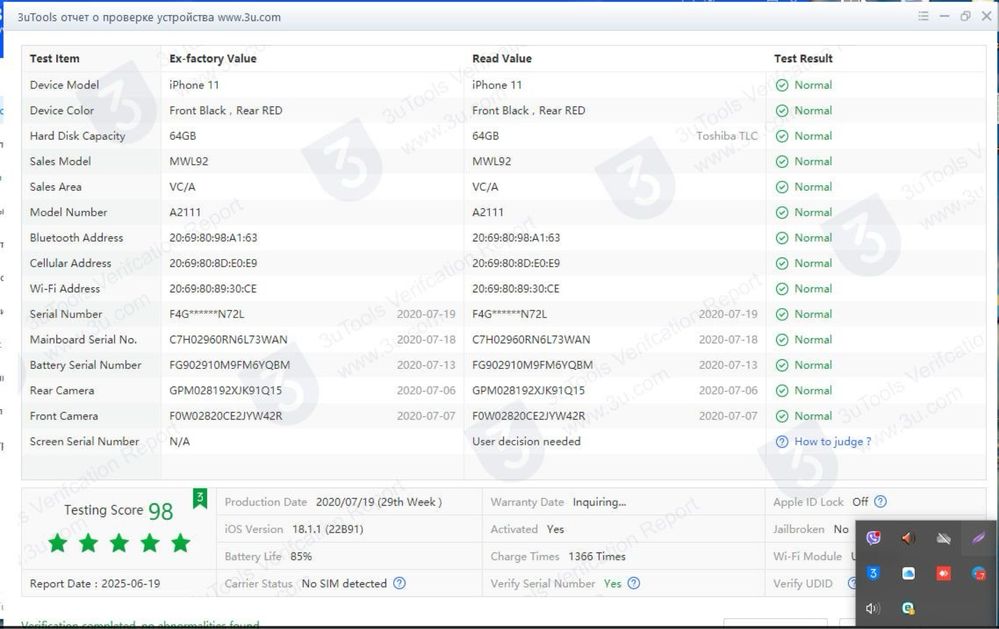Screen dimensions: 999x629
Task: Click read value battery serial FG902910M9FM6YQBM
Action: (x=532, y=365)
